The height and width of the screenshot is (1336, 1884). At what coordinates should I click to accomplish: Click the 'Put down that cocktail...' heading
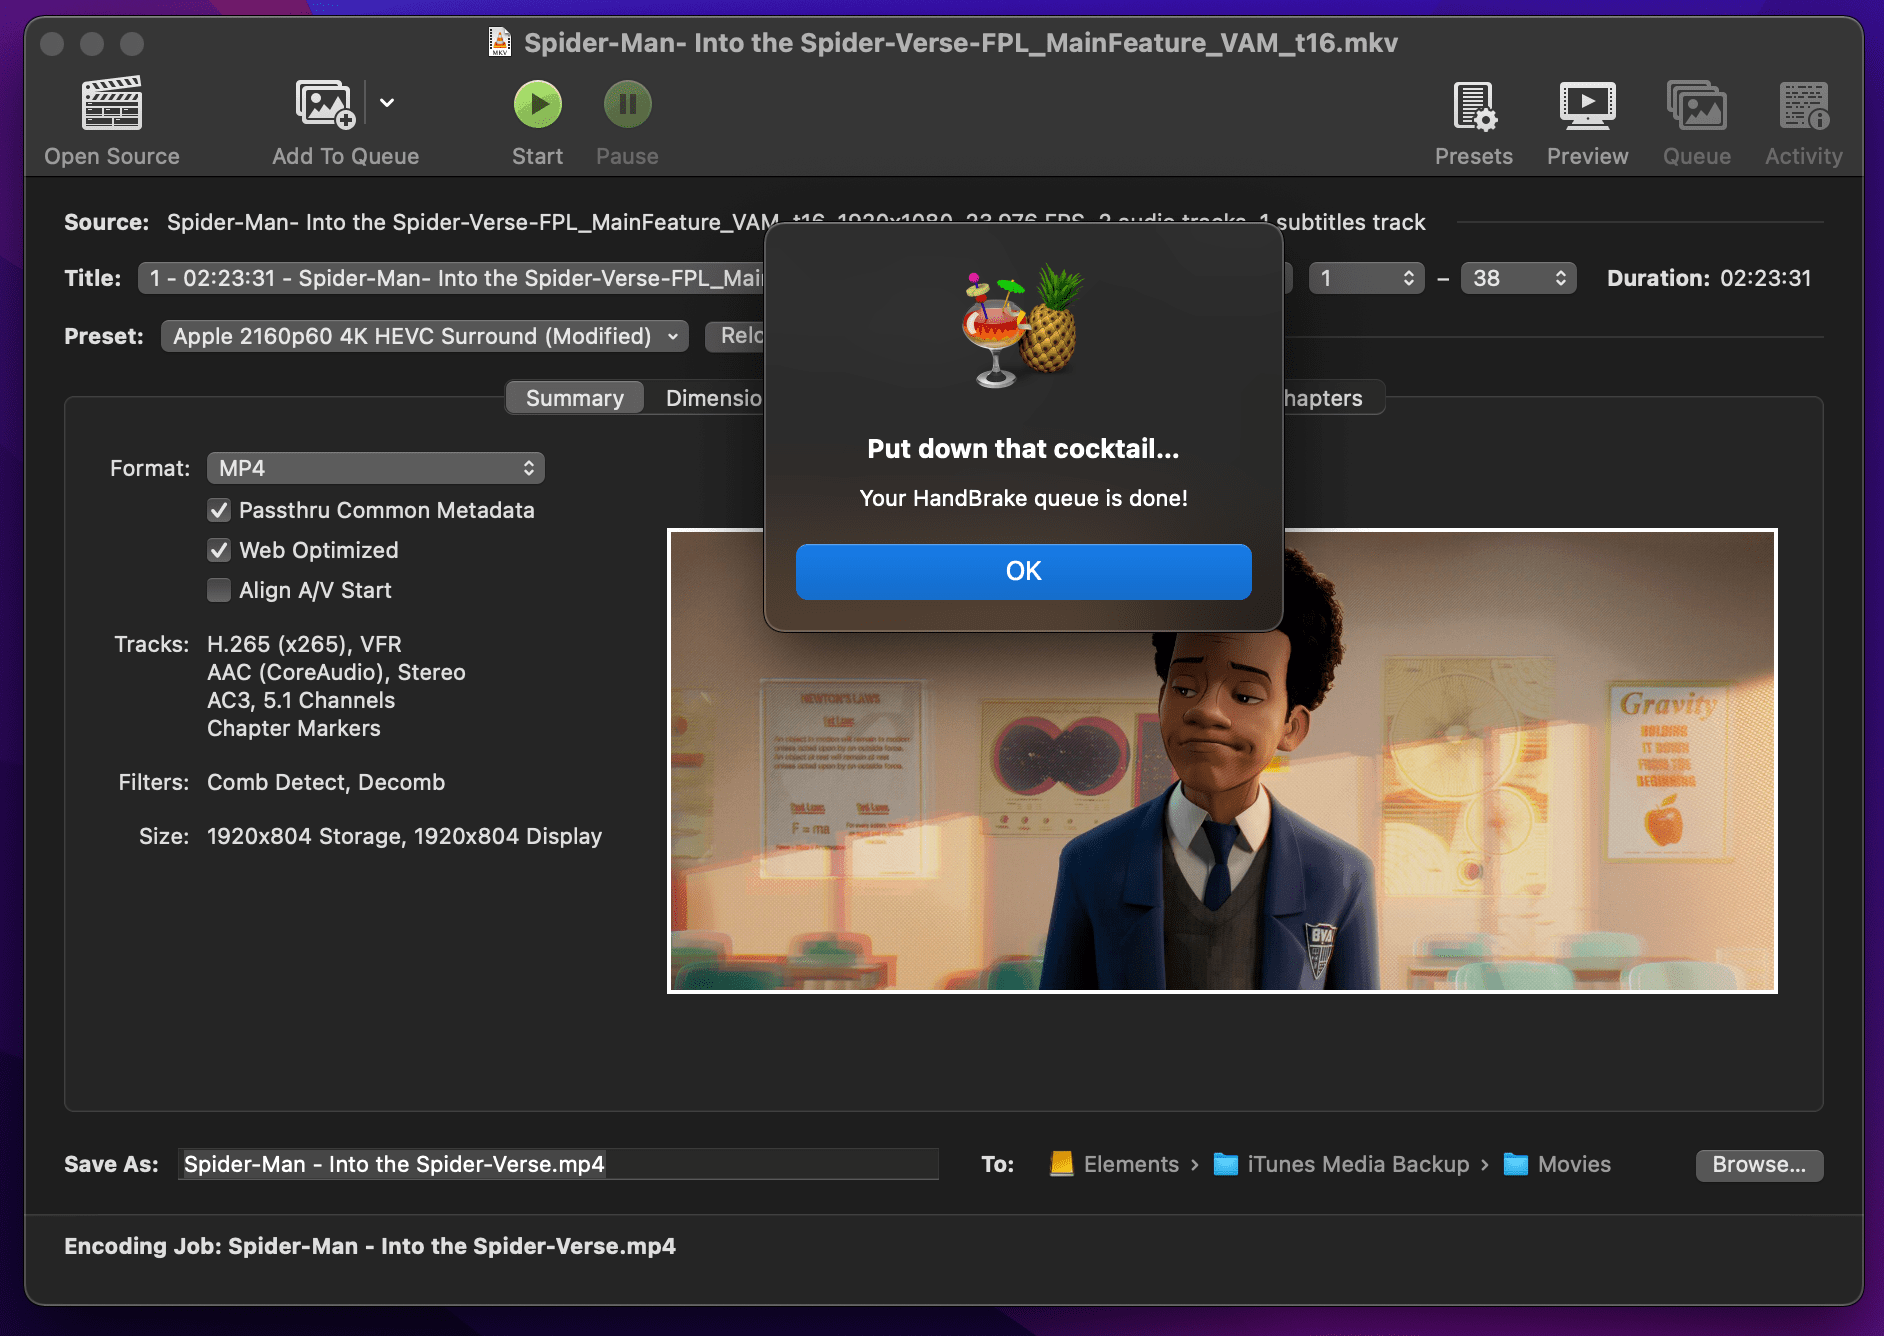click(1023, 449)
